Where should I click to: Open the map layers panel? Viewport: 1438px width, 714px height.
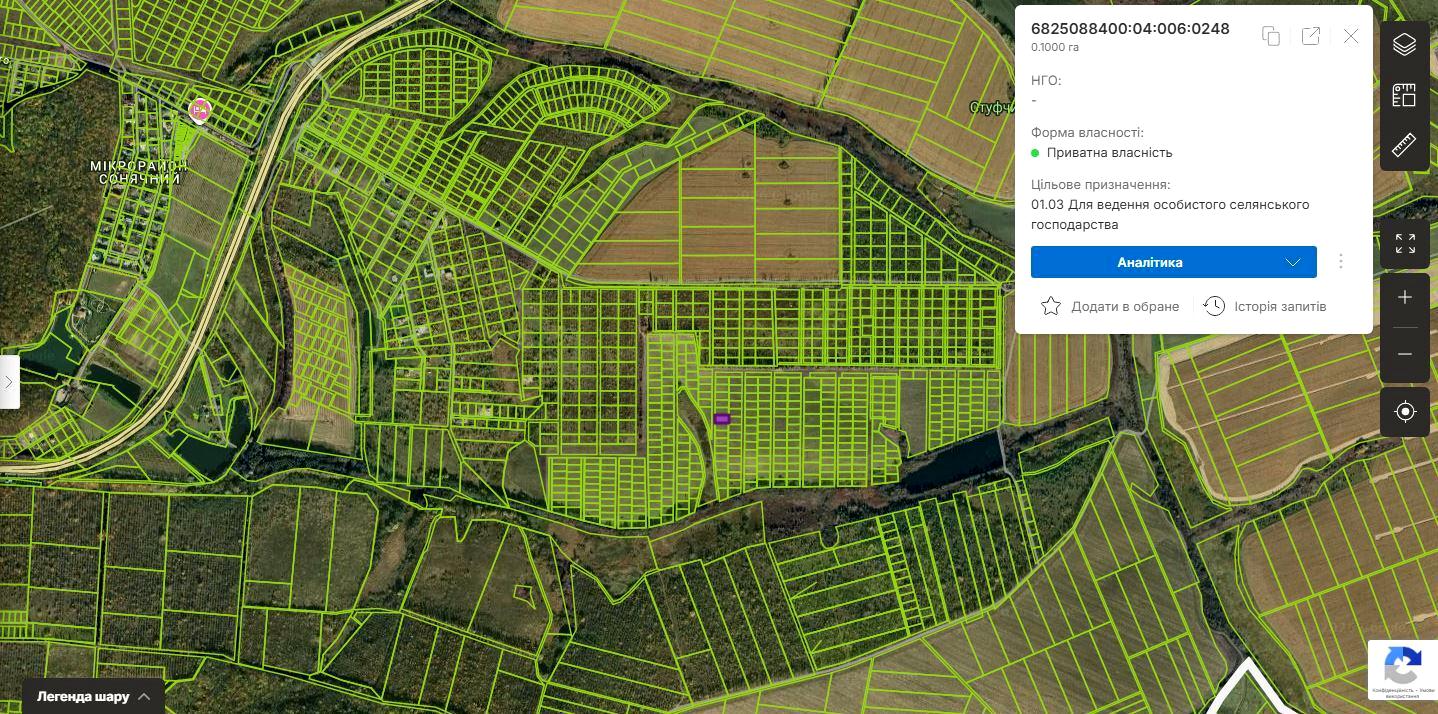click(1405, 44)
